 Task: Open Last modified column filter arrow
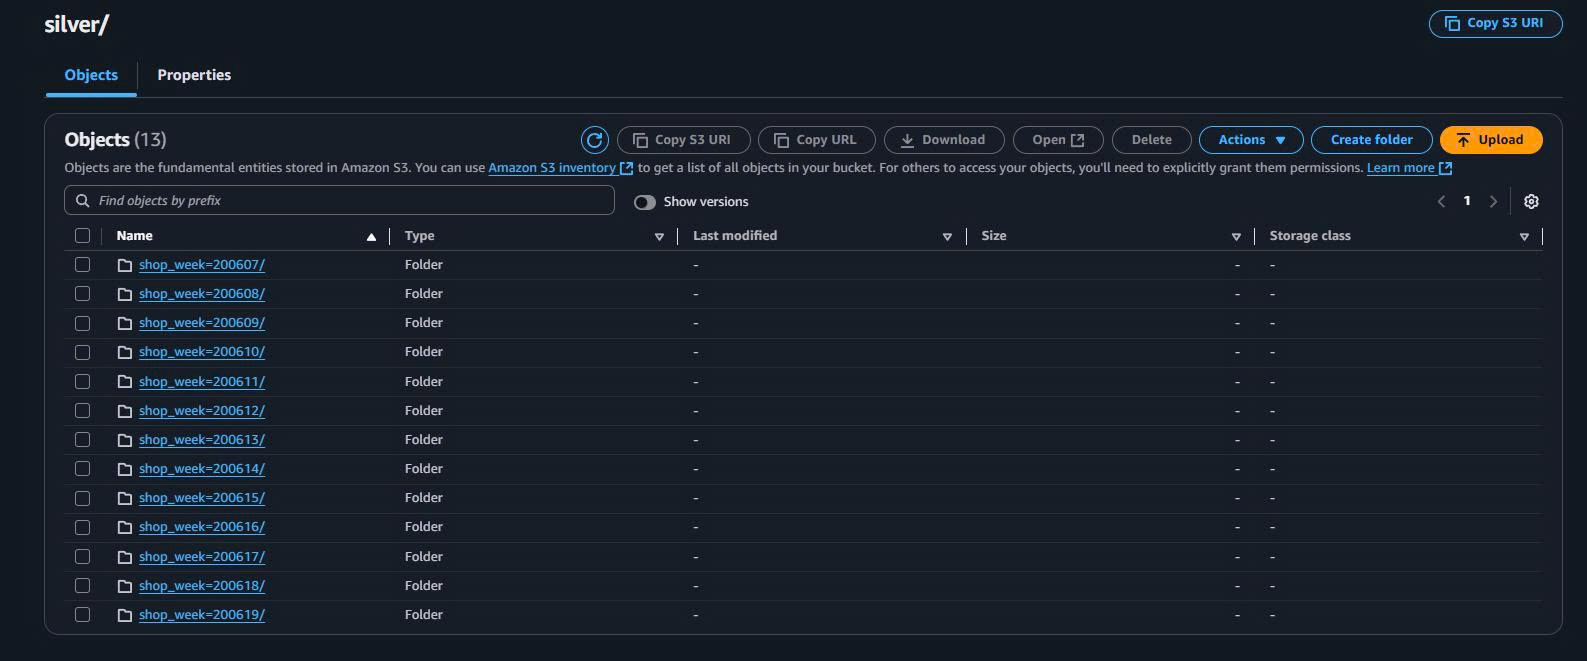pyautogui.click(x=946, y=237)
